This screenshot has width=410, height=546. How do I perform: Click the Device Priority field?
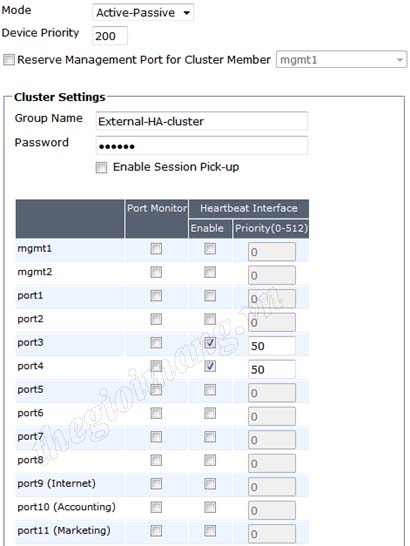tap(110, 36)
